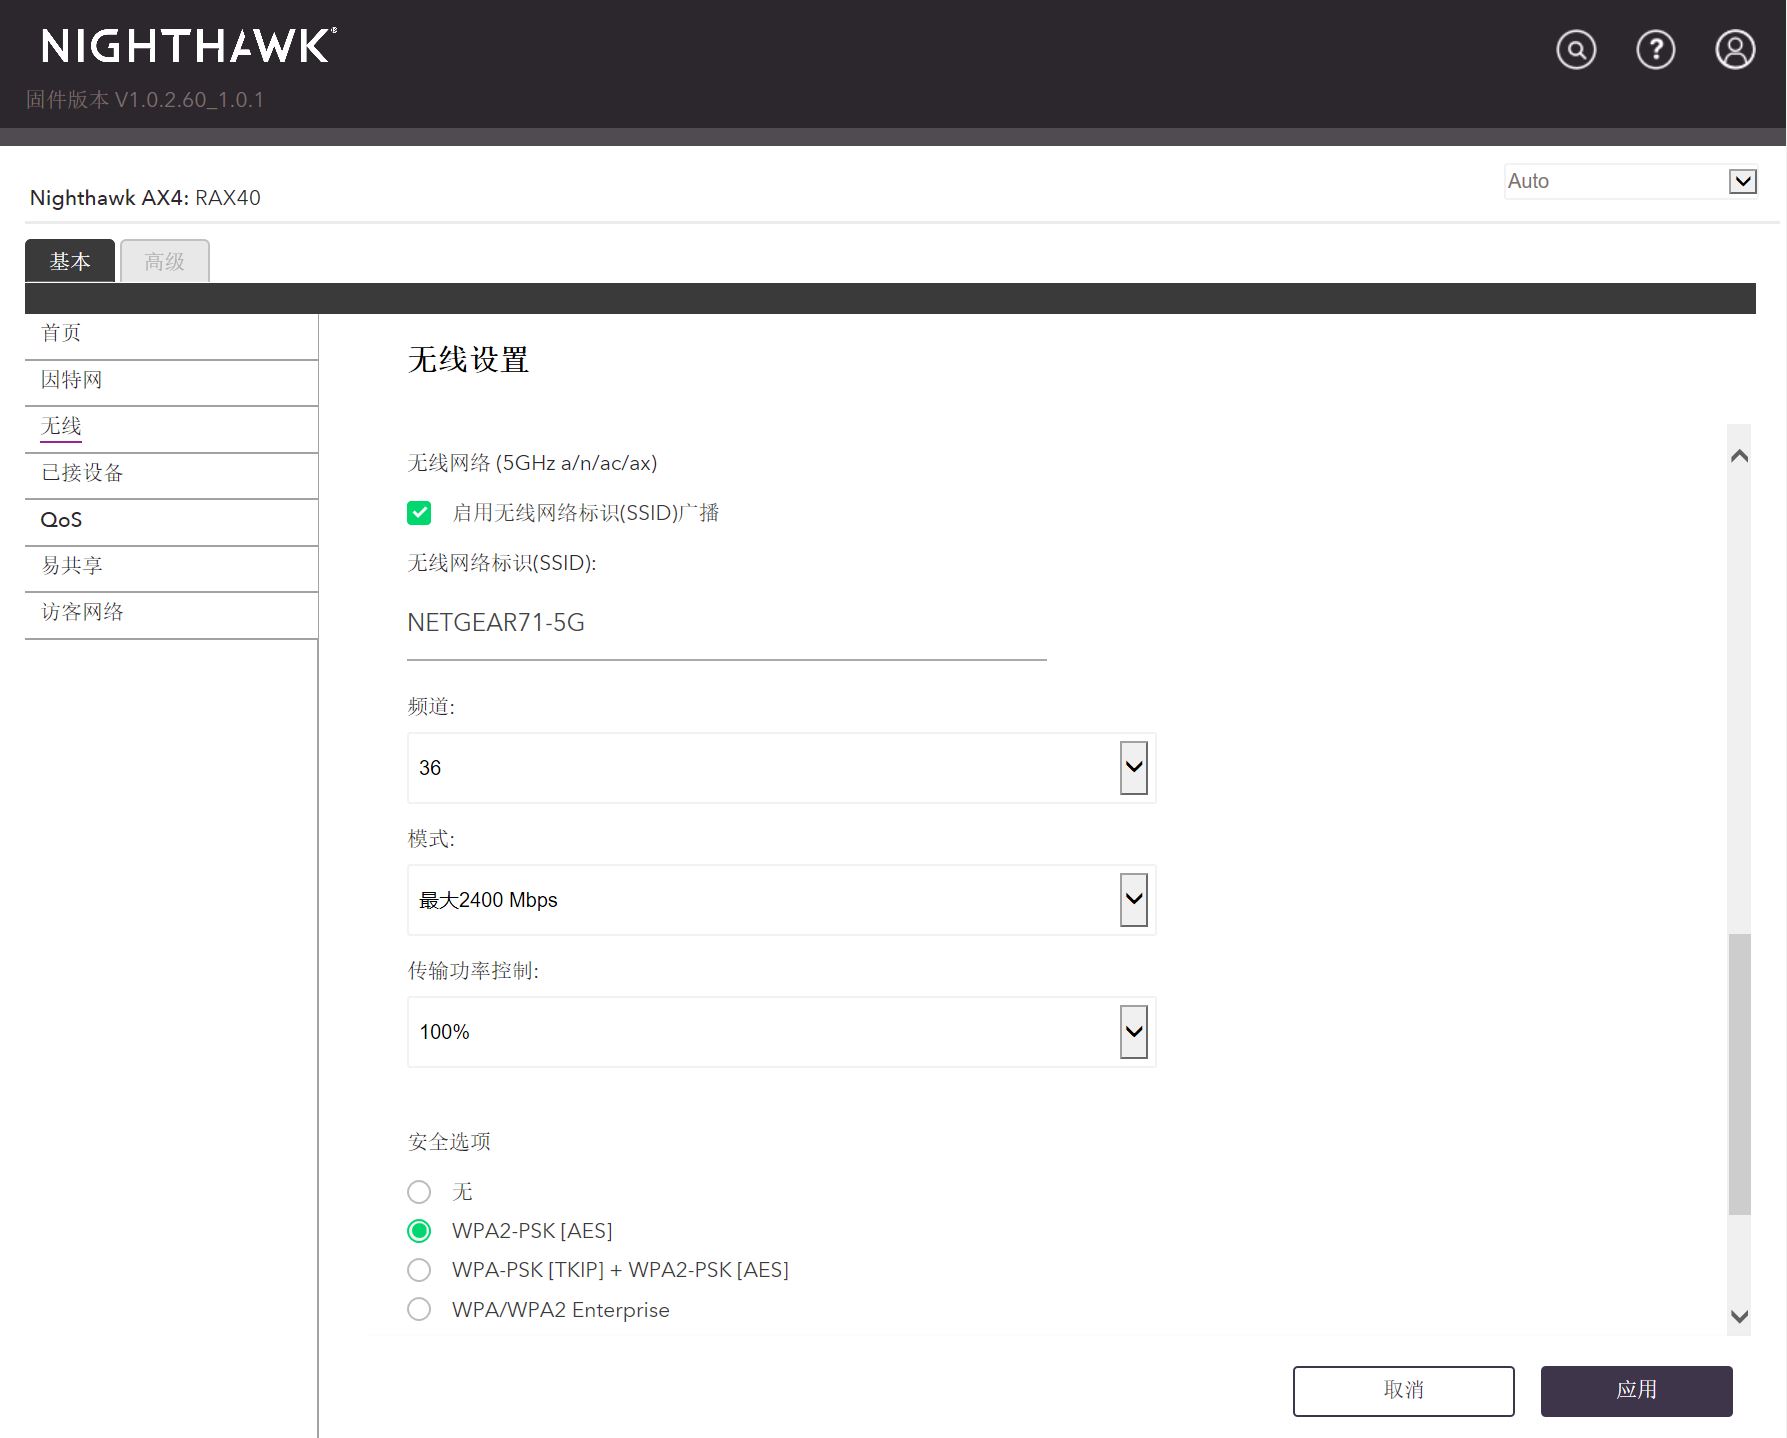1787x1438 pixels.
Task: Click the 取消 cancel button
Action: click(1403, 1390)
